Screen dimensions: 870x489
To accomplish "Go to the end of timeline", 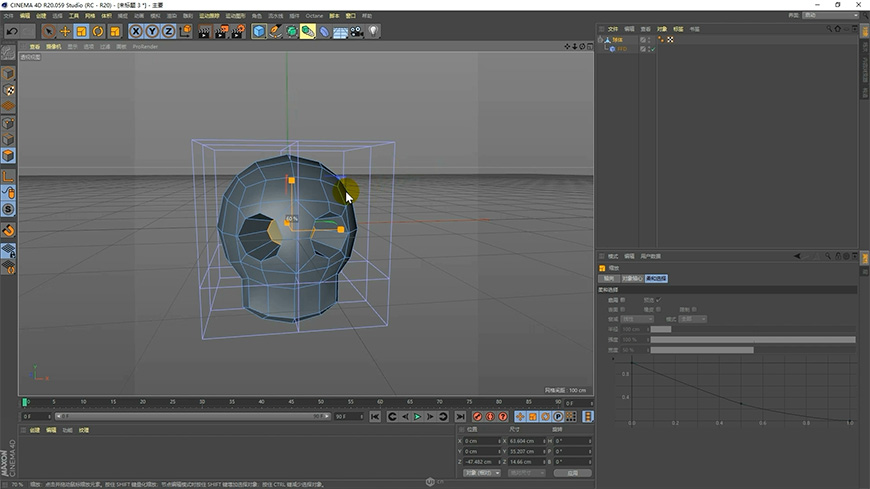I will pos(460,416).
